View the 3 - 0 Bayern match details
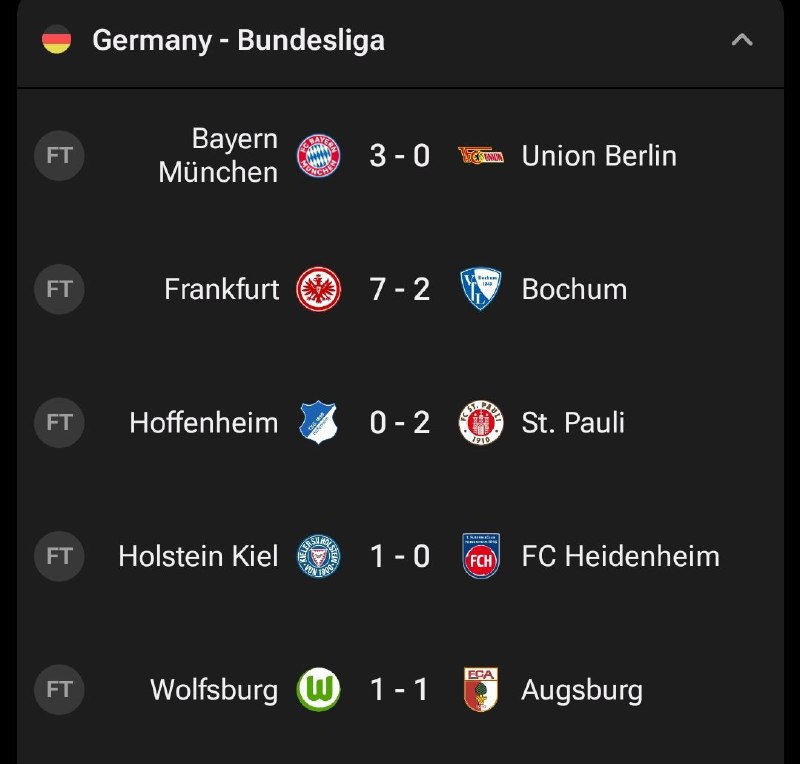Screen dimensions: 800x764 click(x=399, y=156)
